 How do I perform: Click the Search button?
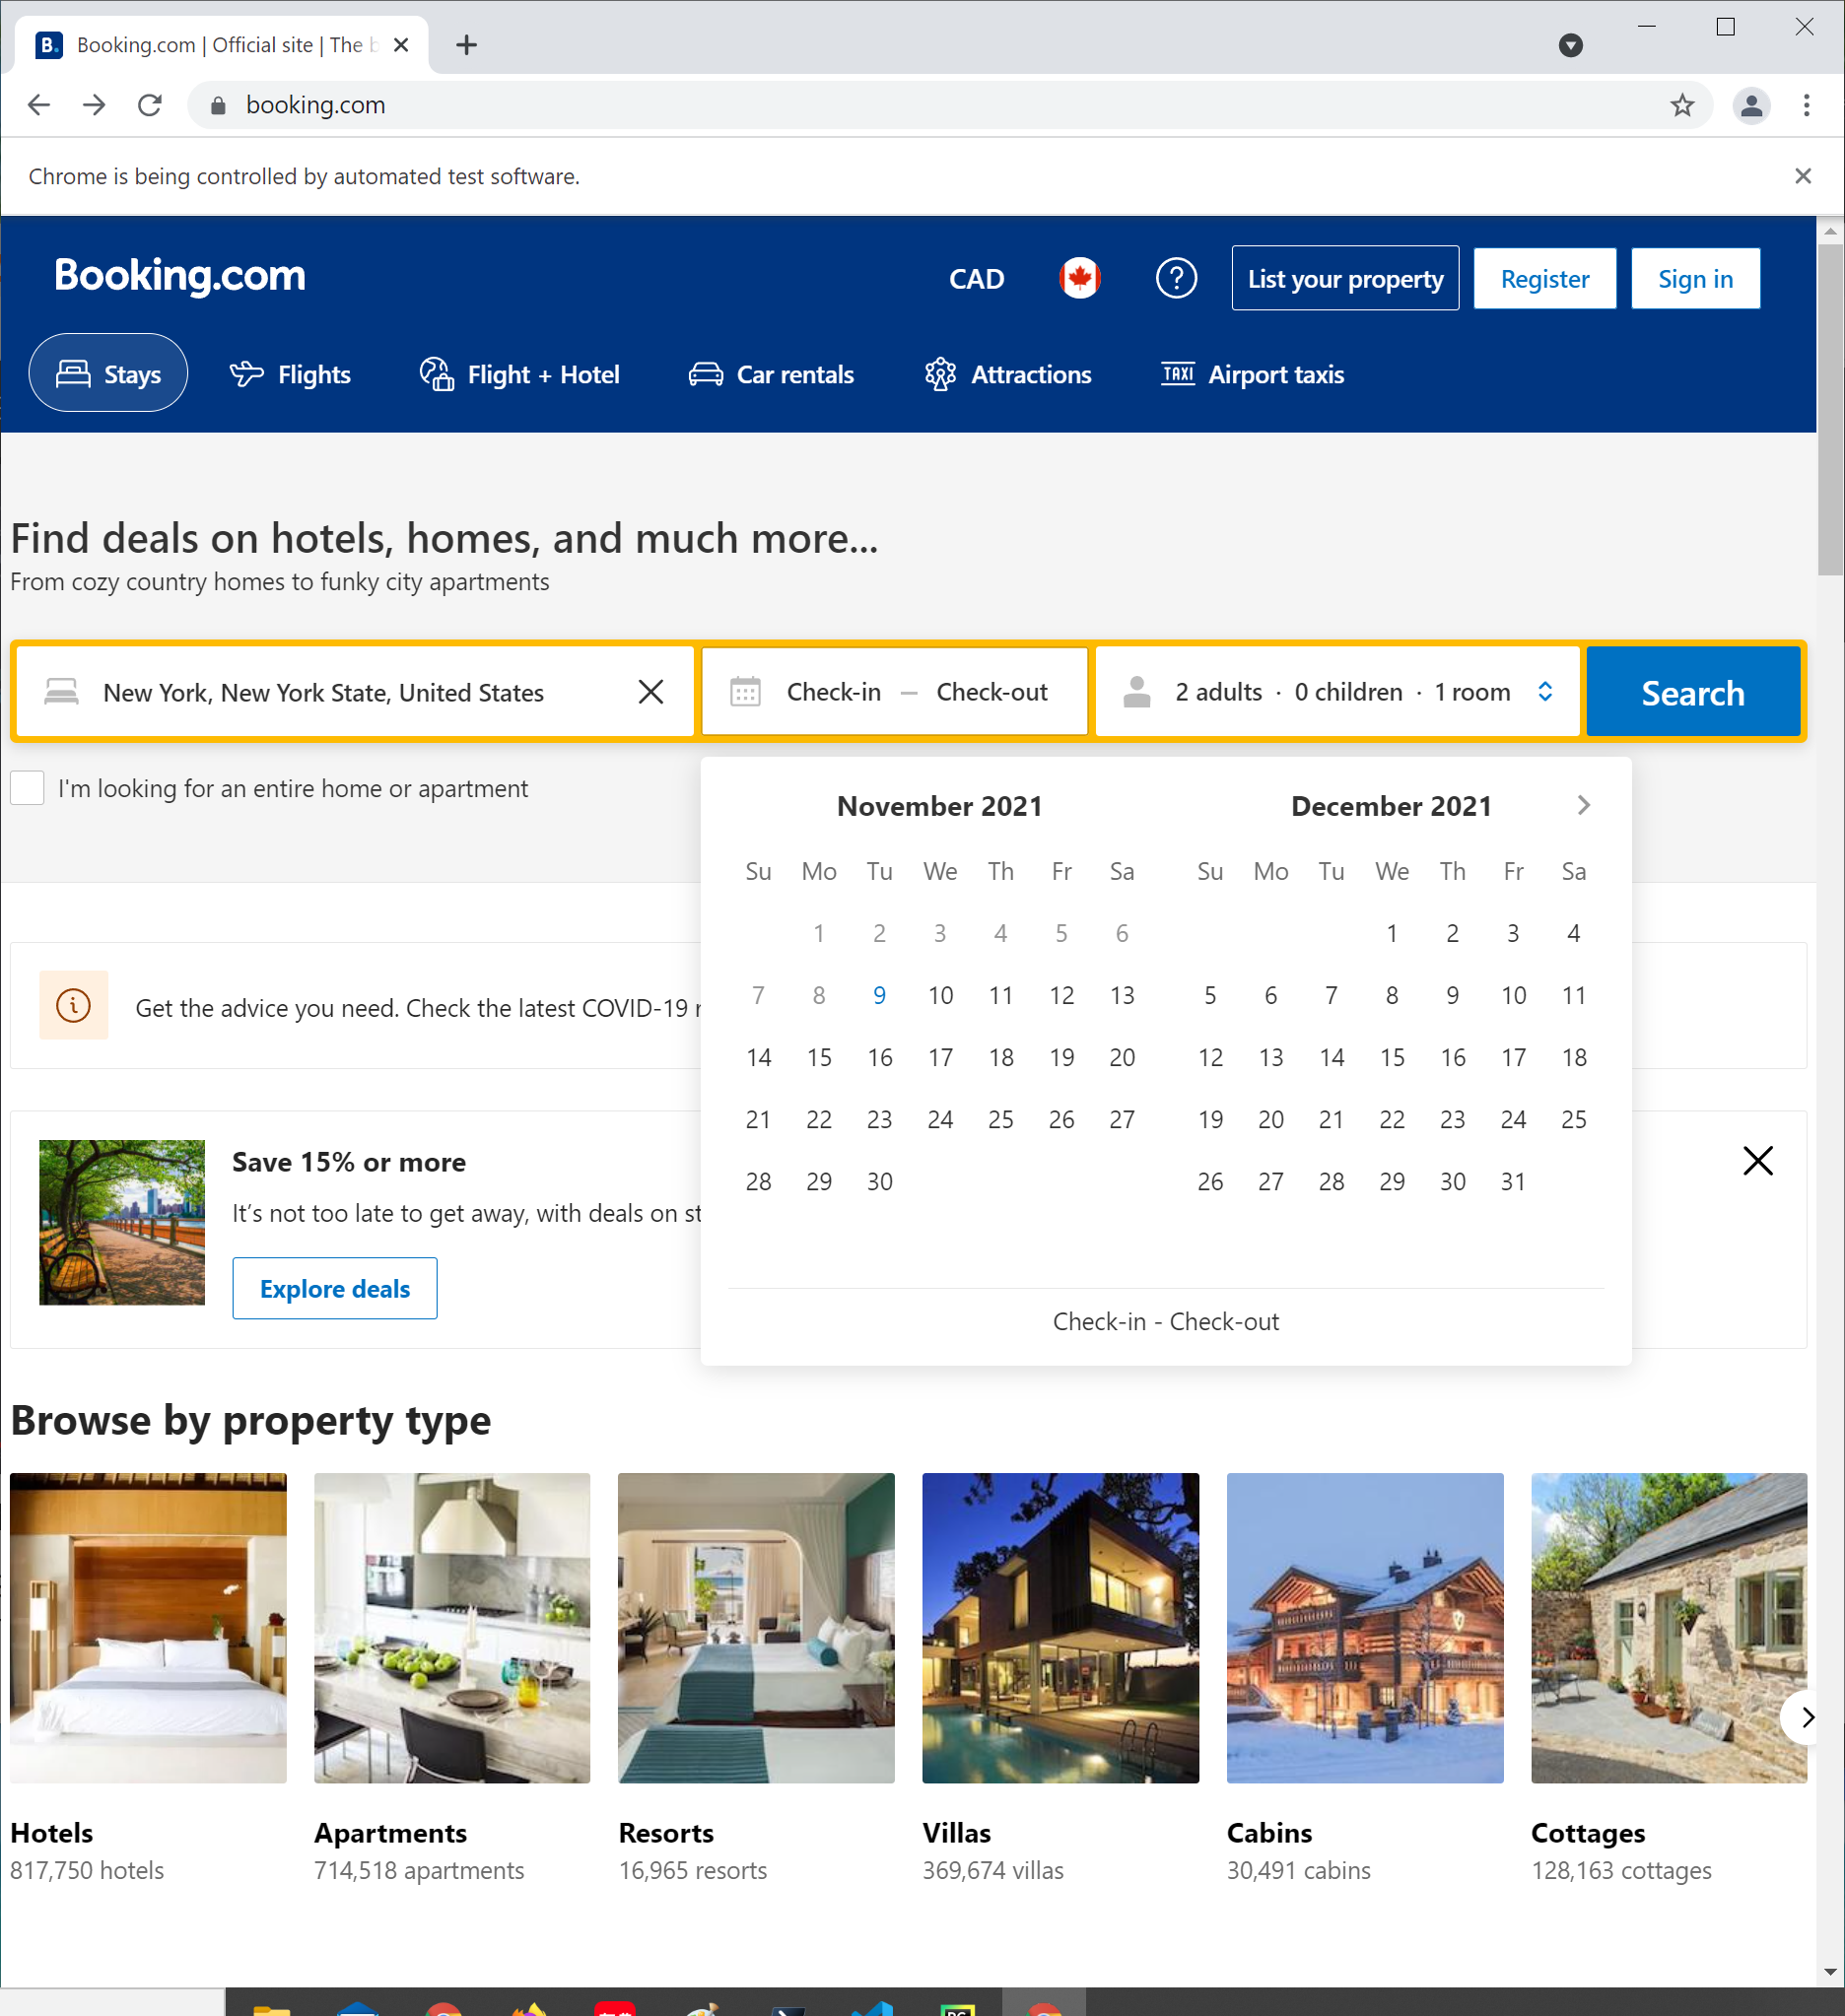point(1693,692)
